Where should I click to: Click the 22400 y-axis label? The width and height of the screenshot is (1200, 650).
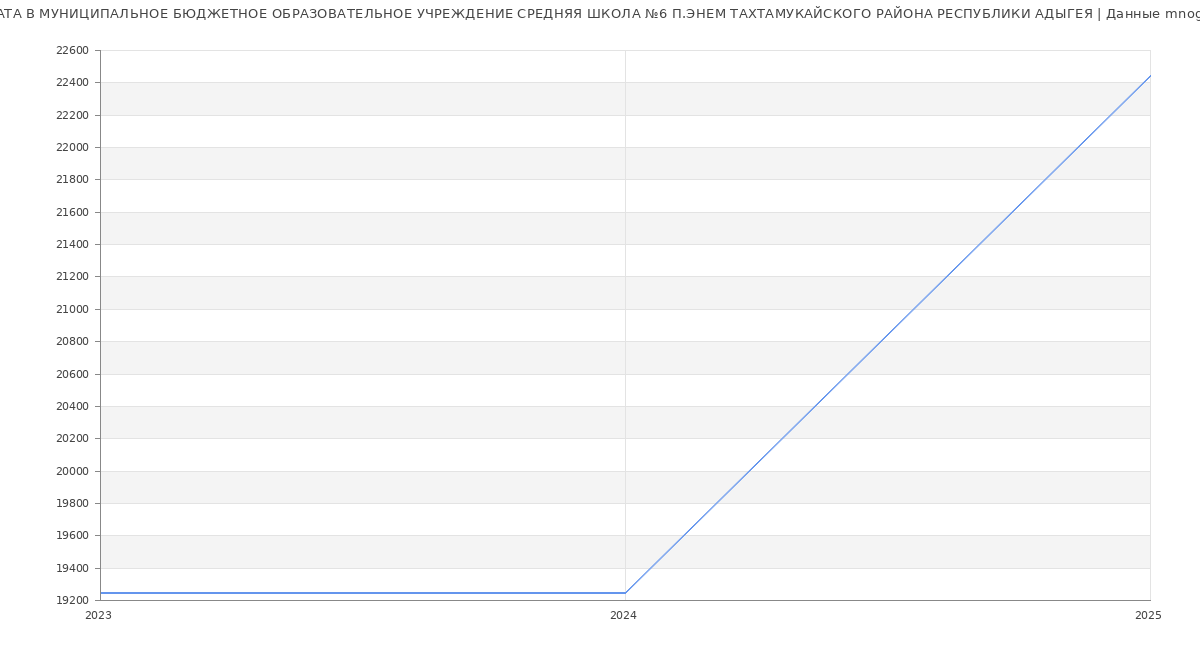click(x=71, y=83)
